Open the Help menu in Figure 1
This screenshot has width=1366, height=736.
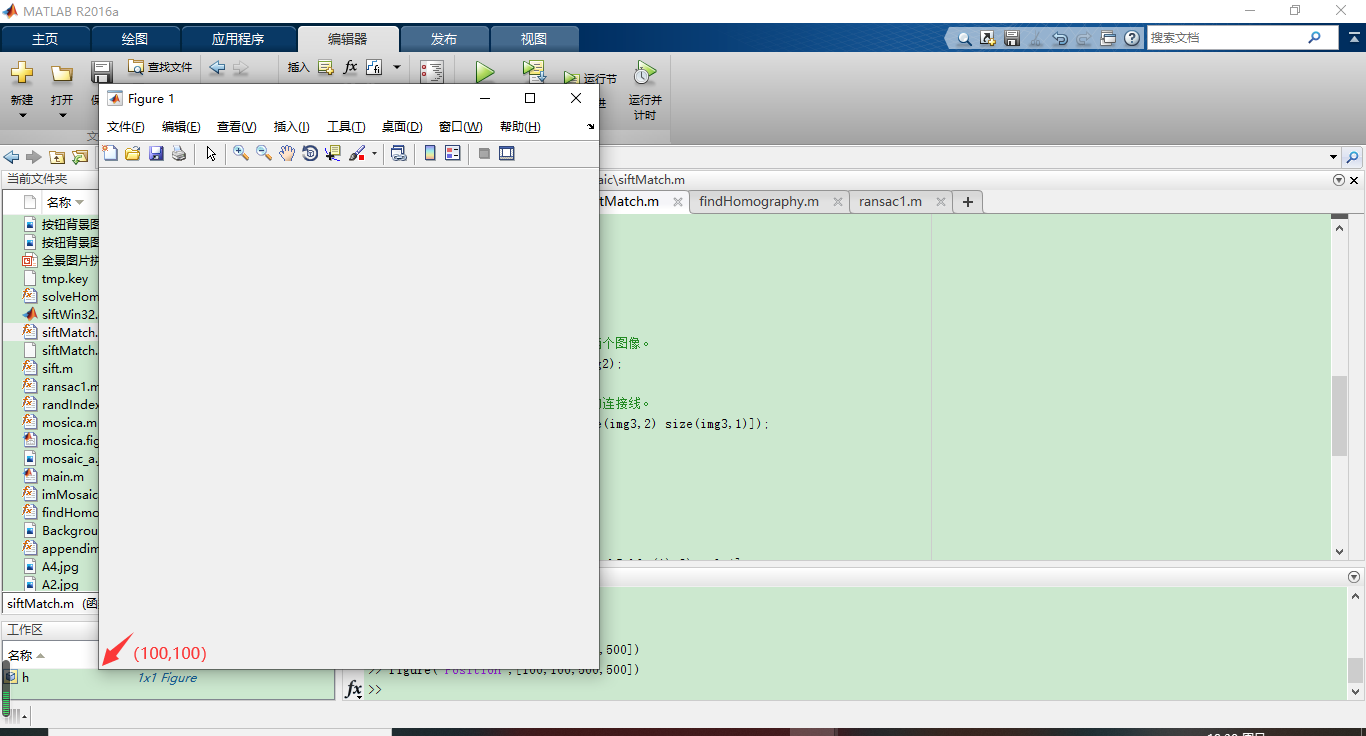pos(520,127)
